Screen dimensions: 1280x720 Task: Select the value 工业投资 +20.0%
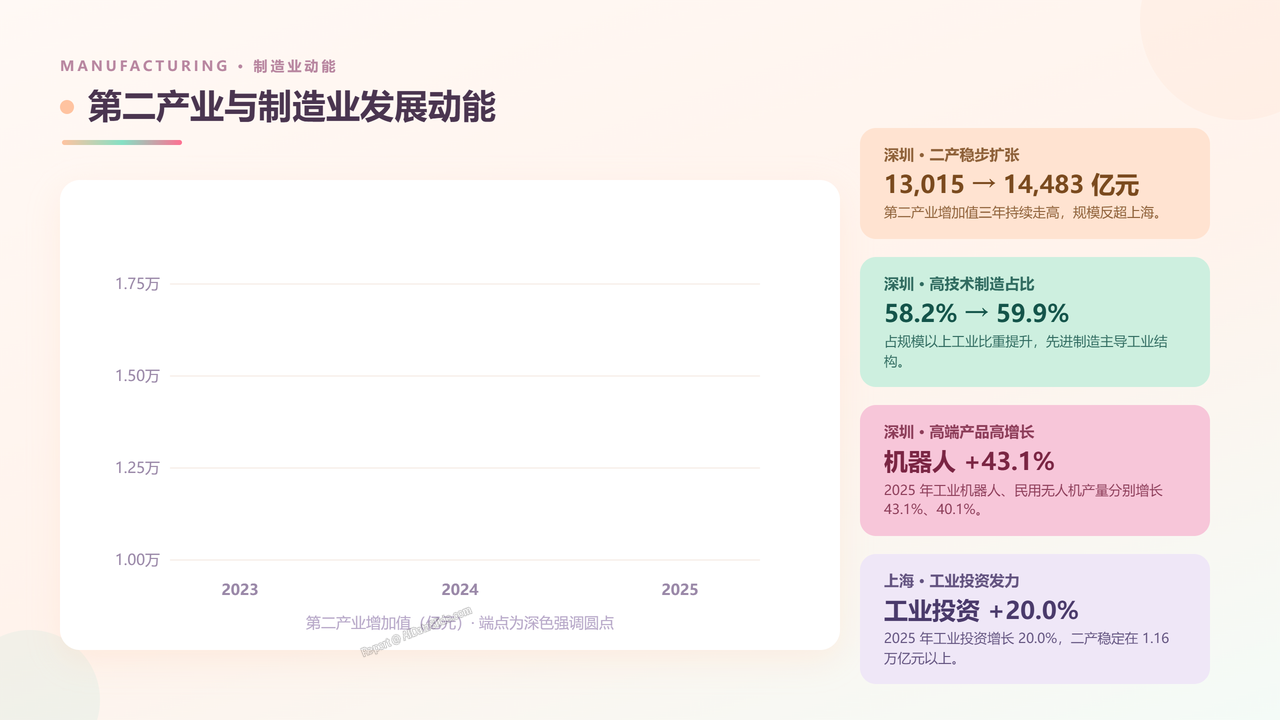[x=981, y=610]
